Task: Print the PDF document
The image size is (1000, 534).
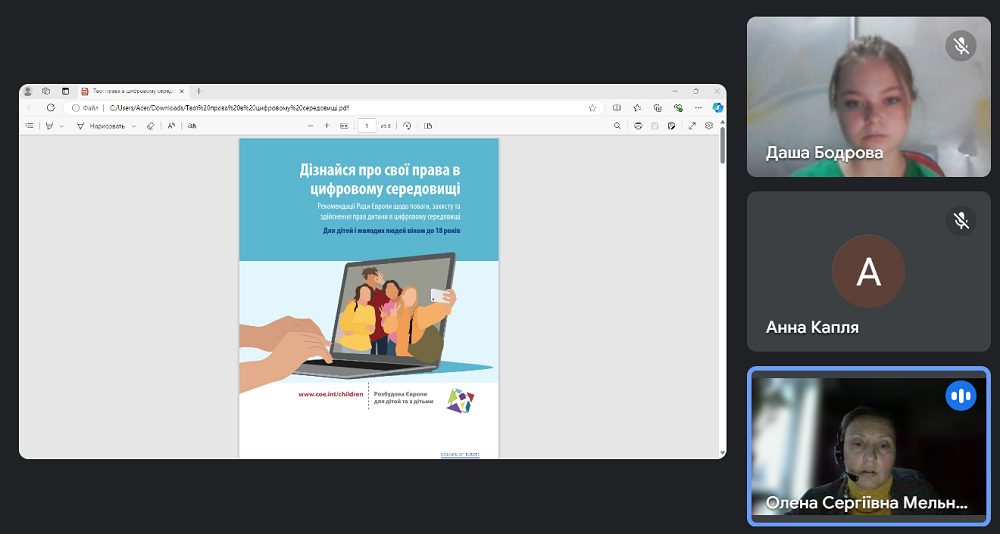Action: pyautogui.click(x=638, y=126)
